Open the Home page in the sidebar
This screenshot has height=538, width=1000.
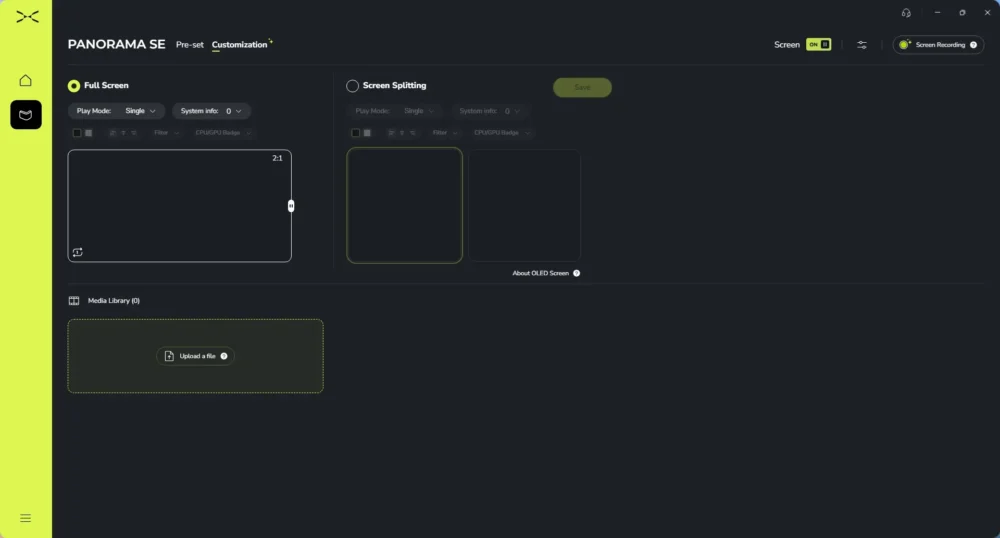pos(26,80)
